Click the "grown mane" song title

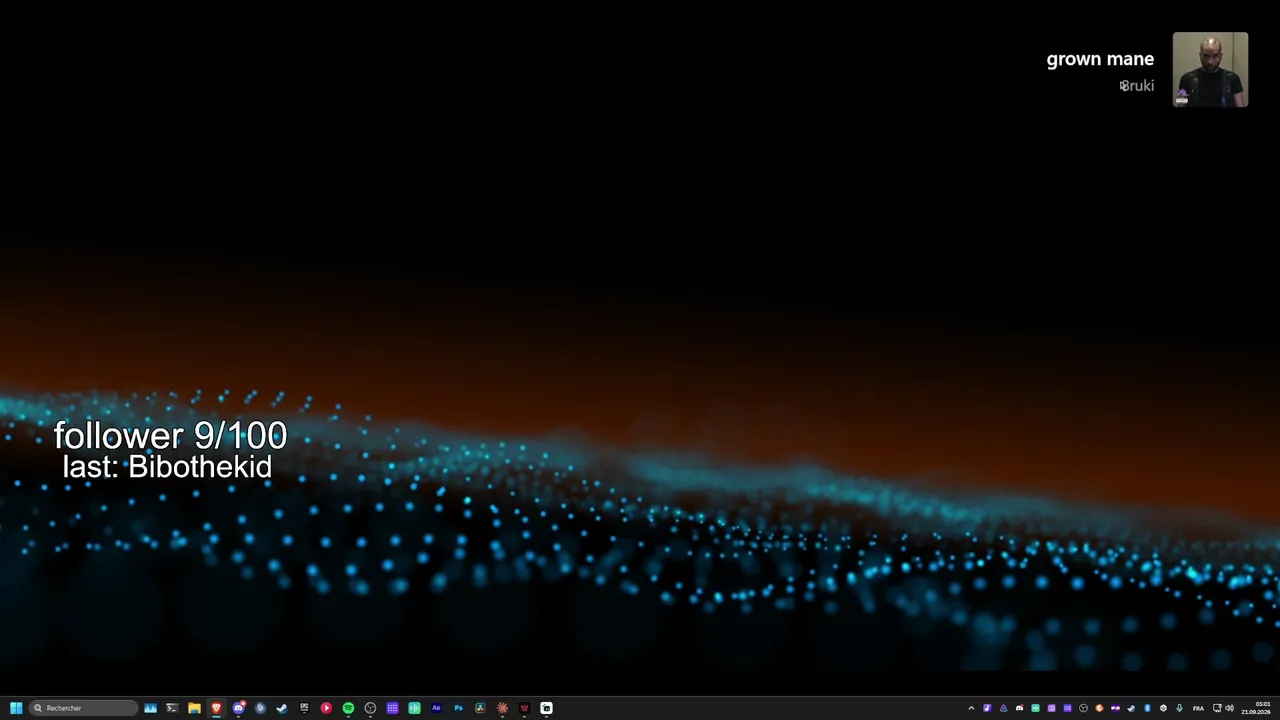click(x=1100, y=59)
